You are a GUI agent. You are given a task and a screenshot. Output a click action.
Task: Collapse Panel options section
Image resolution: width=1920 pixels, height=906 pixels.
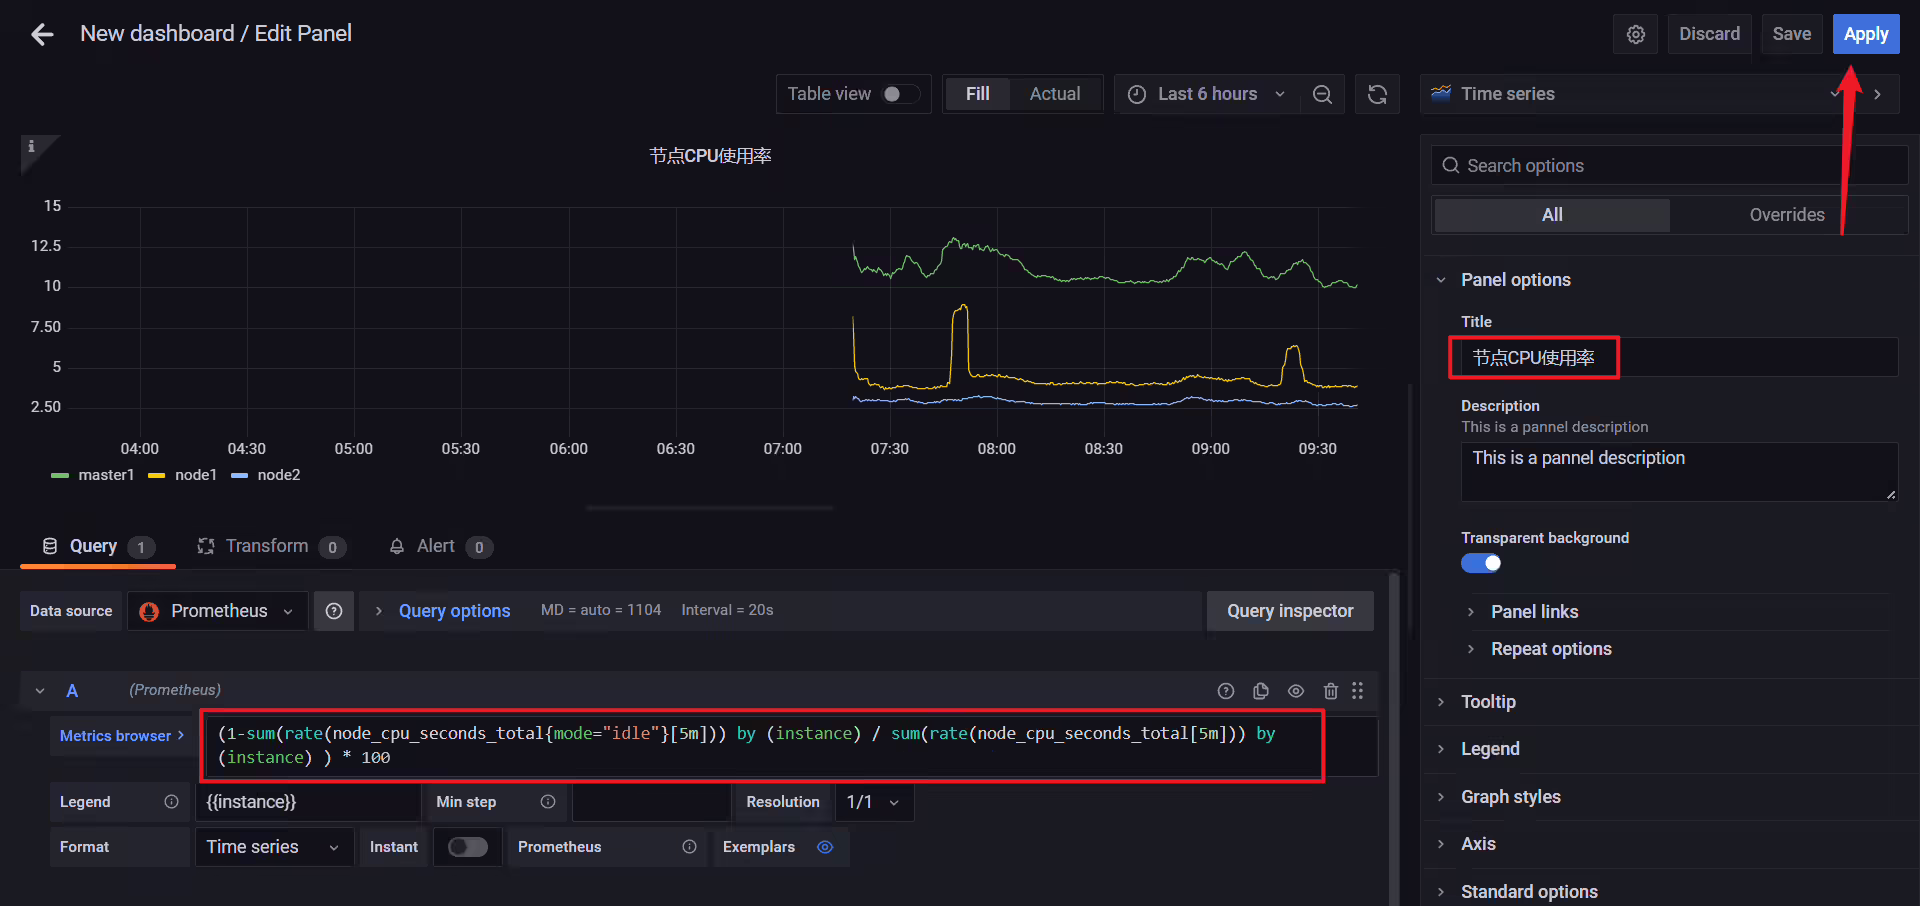pyautogui.click(x=1515, y=280)
